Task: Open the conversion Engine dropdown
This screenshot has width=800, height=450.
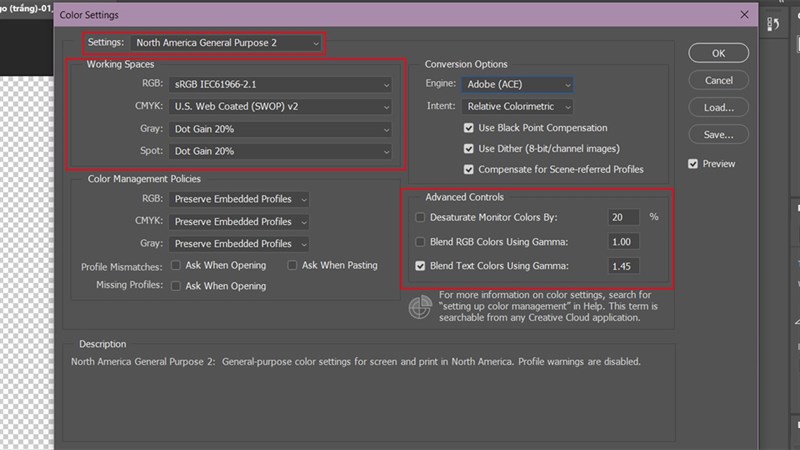Action: coord(518,85)
